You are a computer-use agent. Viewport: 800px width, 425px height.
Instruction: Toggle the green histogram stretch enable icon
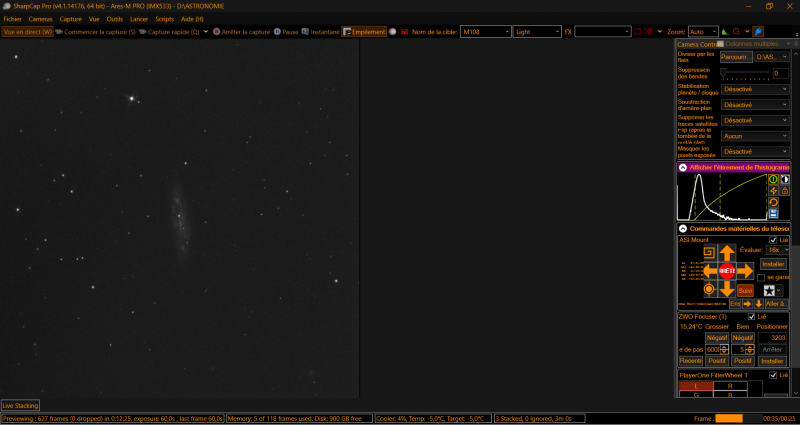(x=773, y=179)
